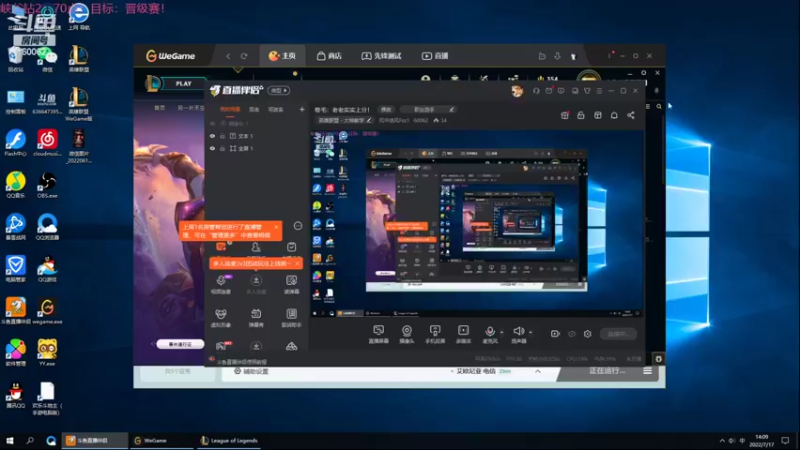This screenshot has height=450, width=800.
Task: Close the orange 多人连麦 notification banner
Action: click(297, 263)
